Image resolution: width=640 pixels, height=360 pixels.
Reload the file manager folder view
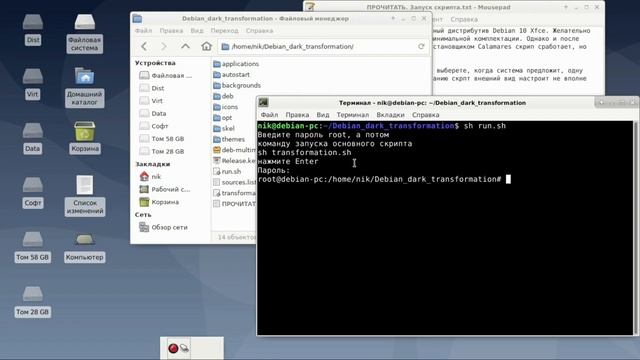[421, 47]
